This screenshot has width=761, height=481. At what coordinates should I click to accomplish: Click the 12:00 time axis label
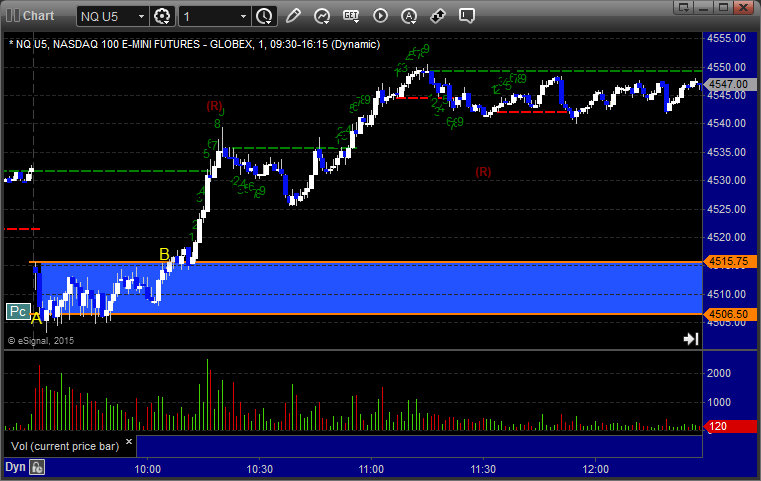click(x=596, y=469)
